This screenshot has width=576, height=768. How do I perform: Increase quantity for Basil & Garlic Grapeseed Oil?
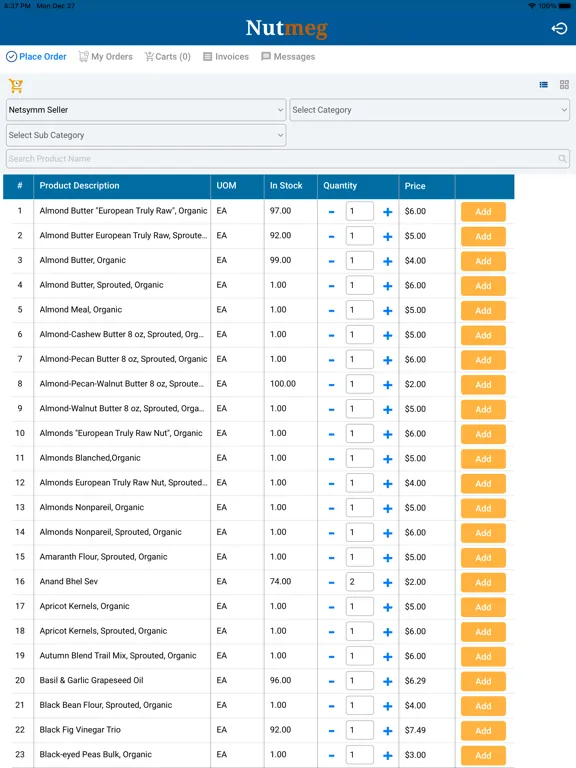click(387, 682)
